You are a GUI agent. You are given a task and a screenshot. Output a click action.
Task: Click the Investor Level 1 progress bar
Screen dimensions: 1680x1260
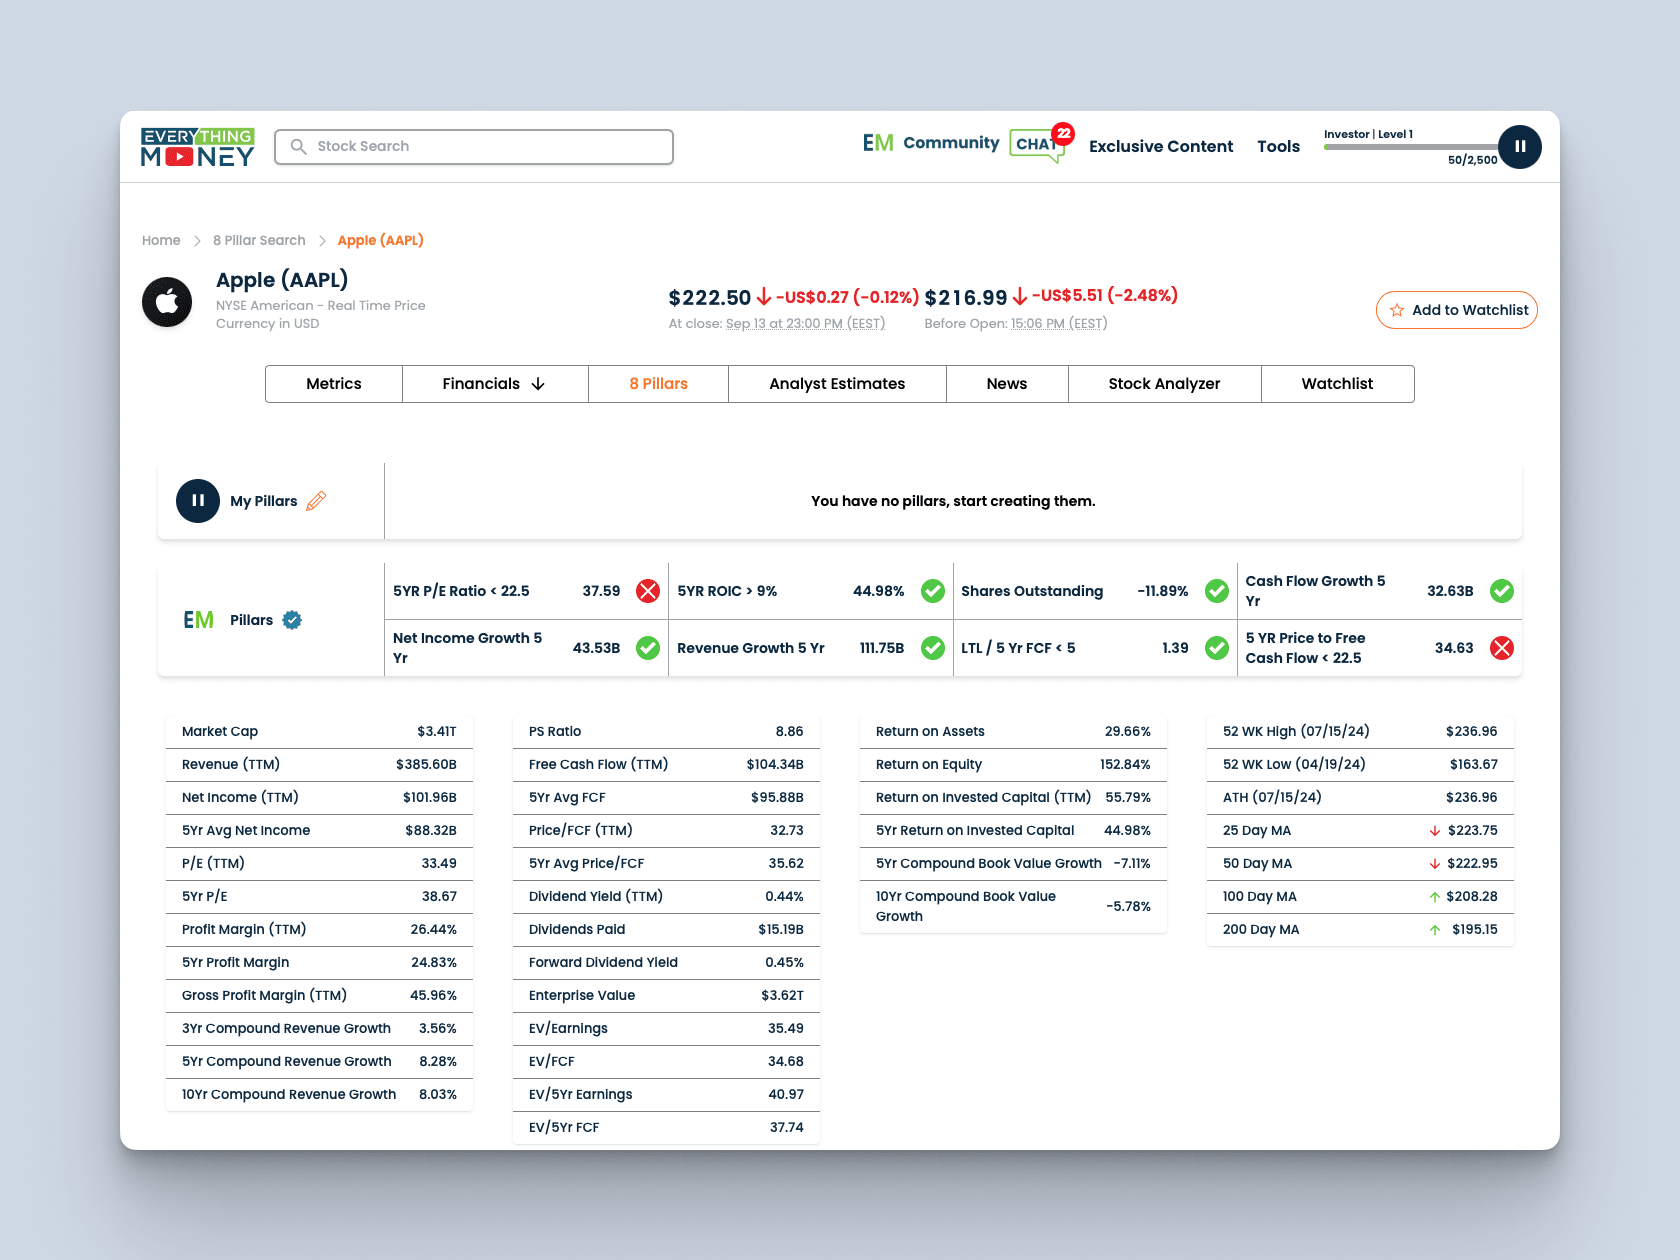pyautogui.click(x=1411, y=147)
